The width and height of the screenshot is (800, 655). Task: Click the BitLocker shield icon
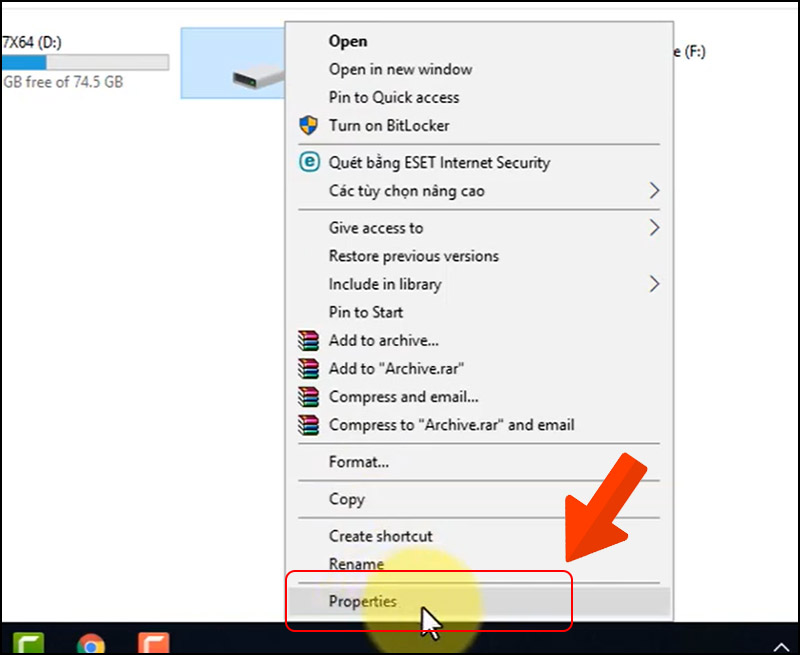click(x=308, y=125)
